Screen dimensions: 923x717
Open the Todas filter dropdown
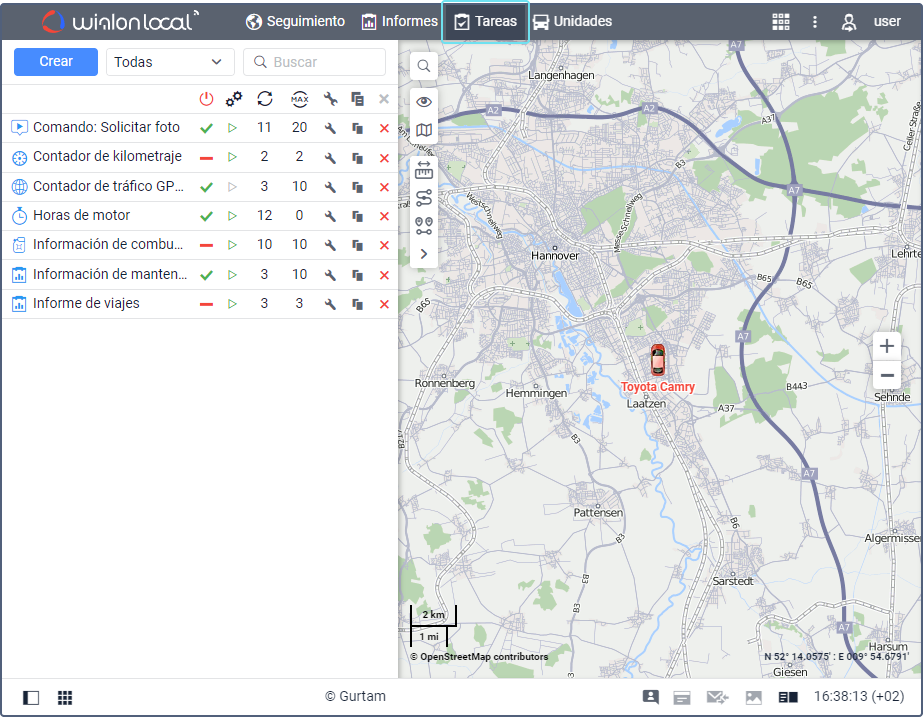pos(170,62)
